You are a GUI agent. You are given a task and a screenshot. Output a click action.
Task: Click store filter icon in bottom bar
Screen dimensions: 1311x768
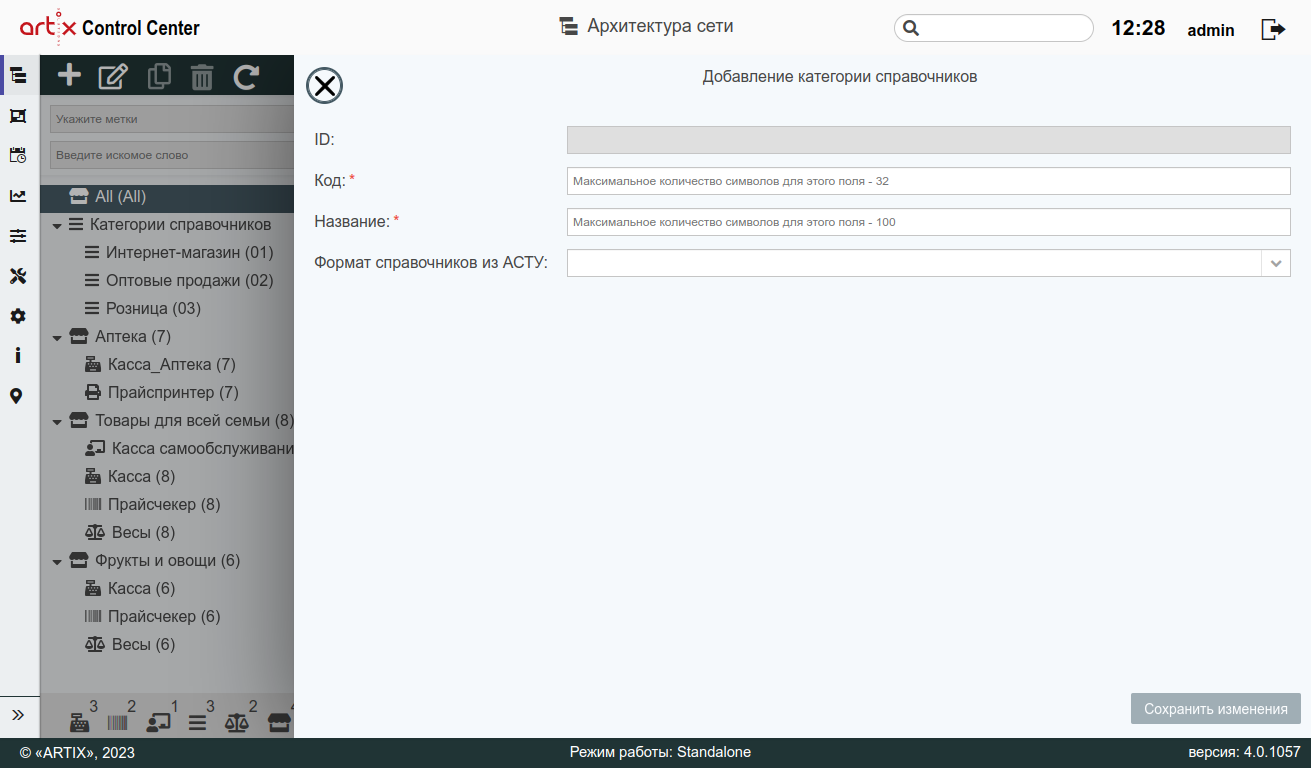280,722
